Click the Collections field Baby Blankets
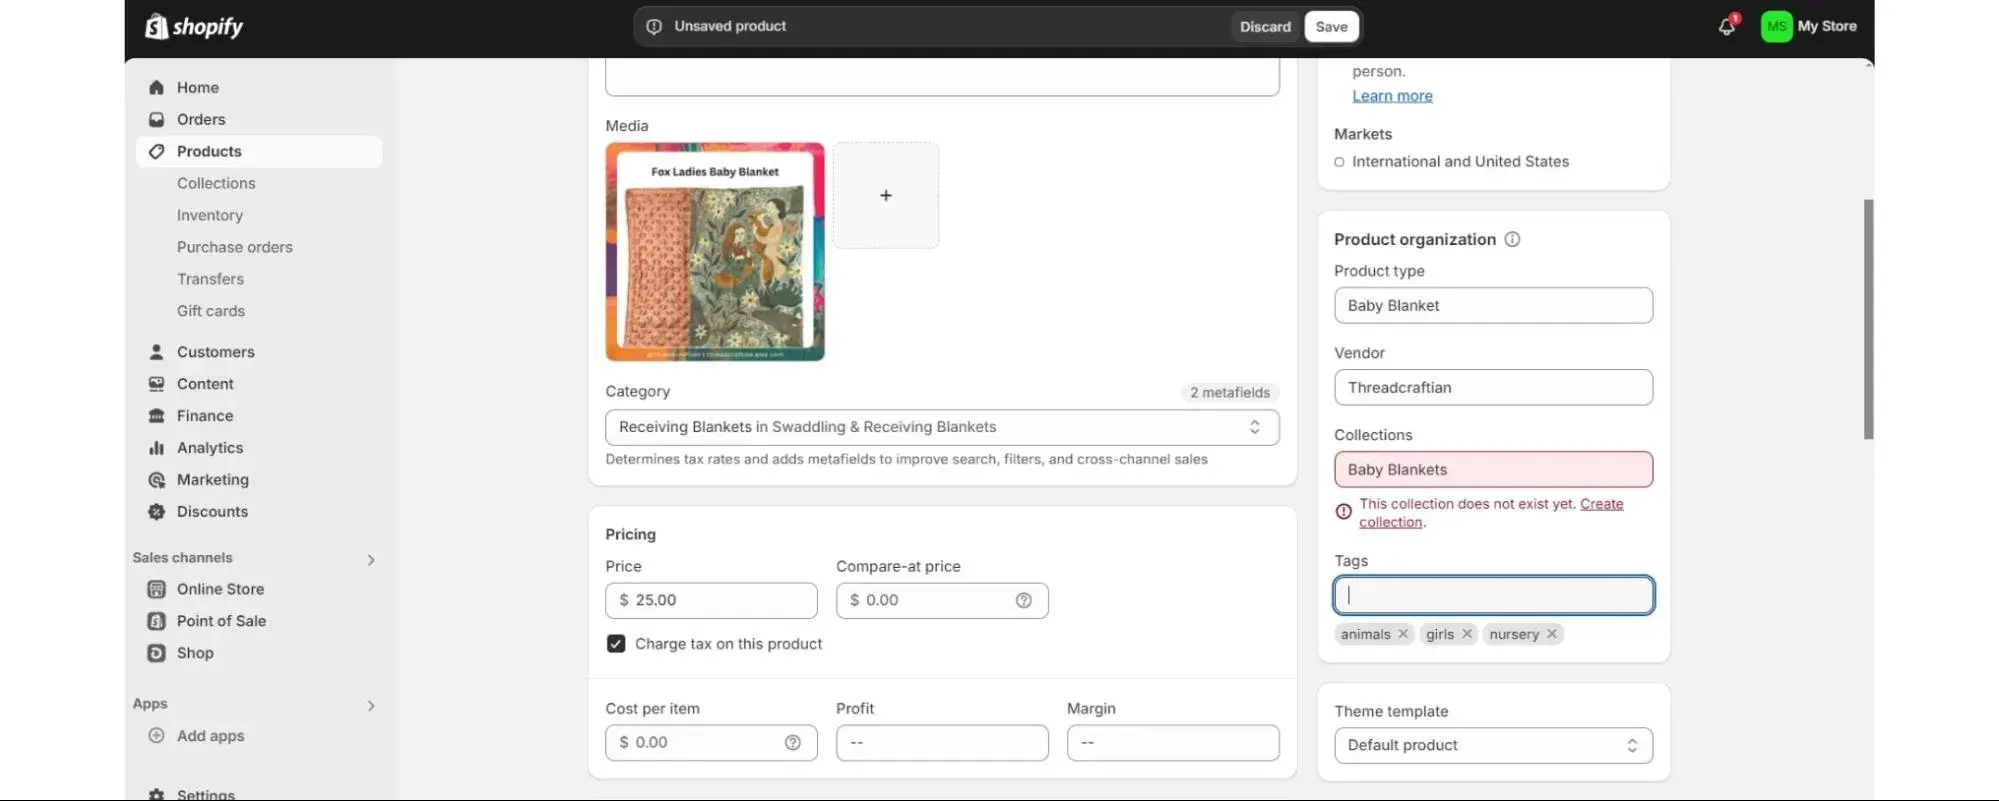This screenshot has height=801, width=1999. 1493,470
